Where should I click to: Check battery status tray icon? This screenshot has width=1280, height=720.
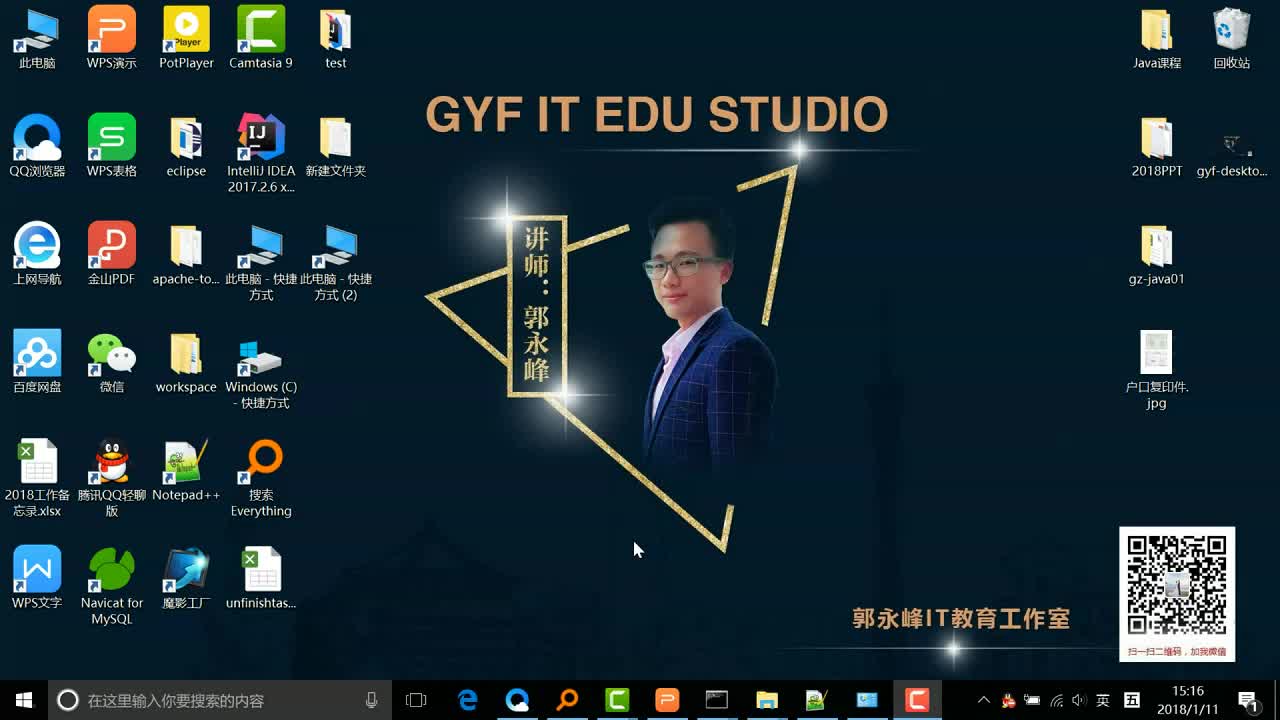point(1032,700)
